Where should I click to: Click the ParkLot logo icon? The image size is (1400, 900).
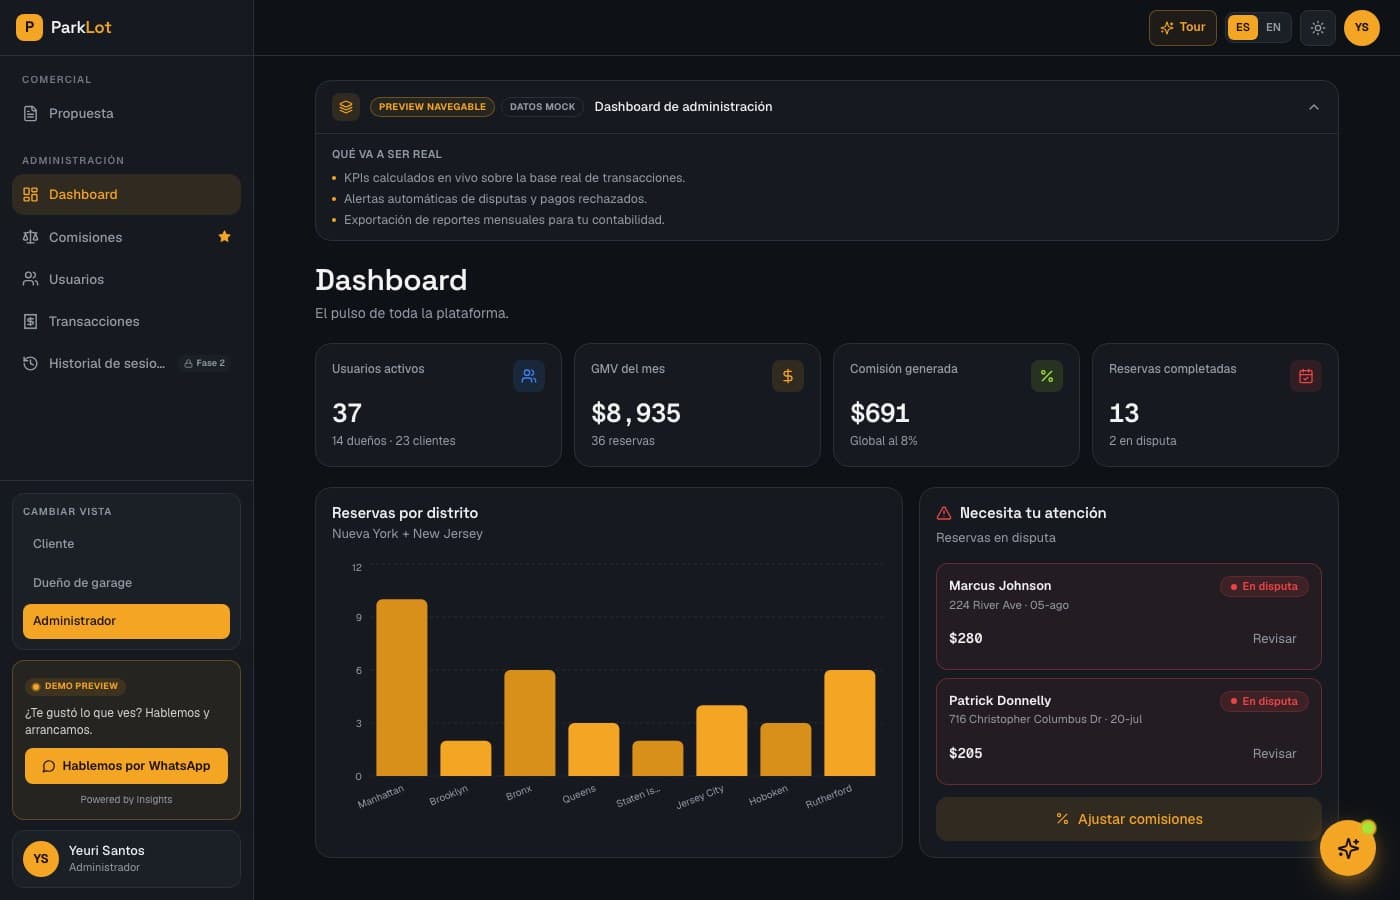point(29,27)
